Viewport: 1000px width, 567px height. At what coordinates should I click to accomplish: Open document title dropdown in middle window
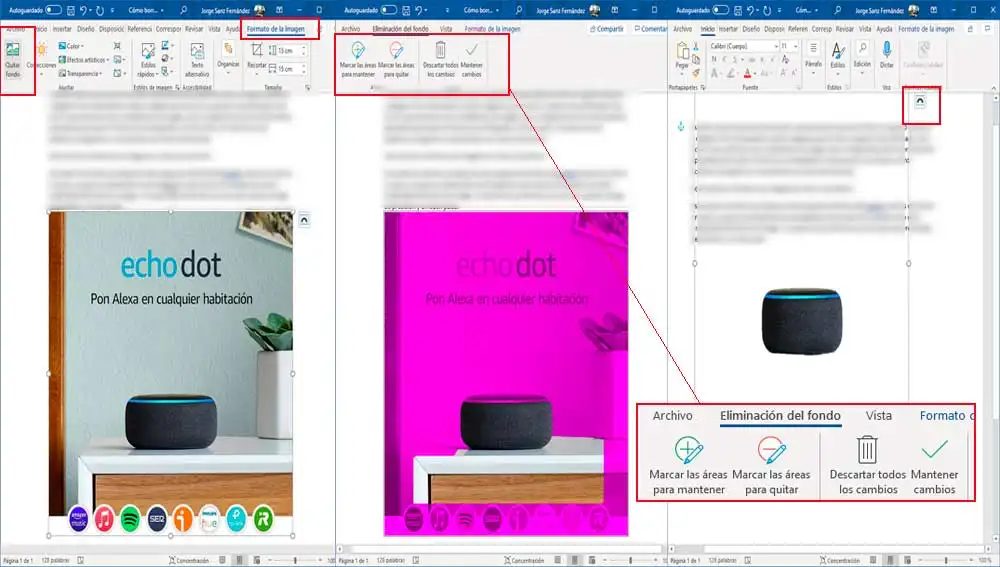tap(481, 10)
